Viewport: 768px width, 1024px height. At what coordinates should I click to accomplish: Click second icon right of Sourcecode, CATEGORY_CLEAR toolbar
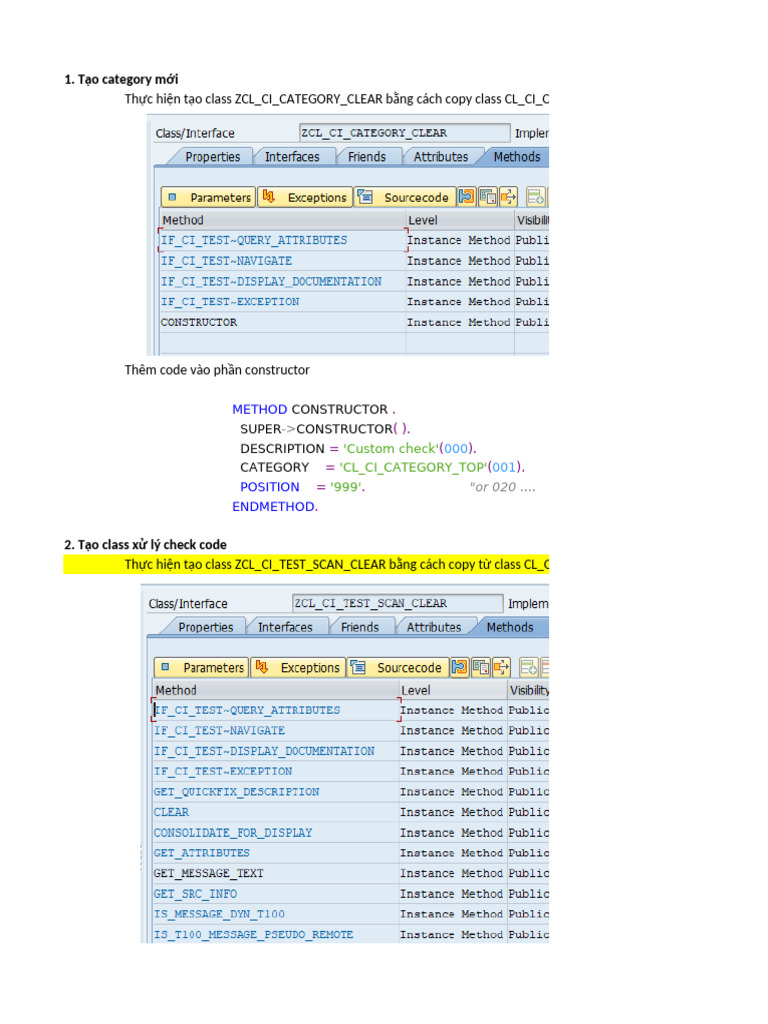click(x=488, y=198)
